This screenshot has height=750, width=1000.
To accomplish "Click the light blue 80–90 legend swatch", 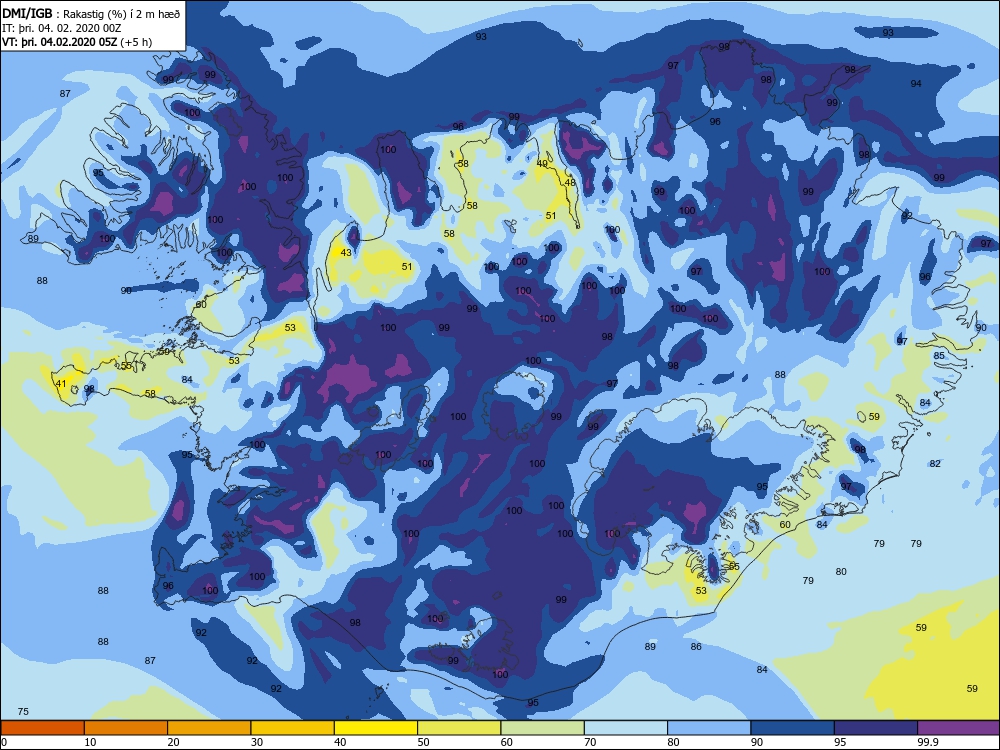I will (x=709, y=728).
